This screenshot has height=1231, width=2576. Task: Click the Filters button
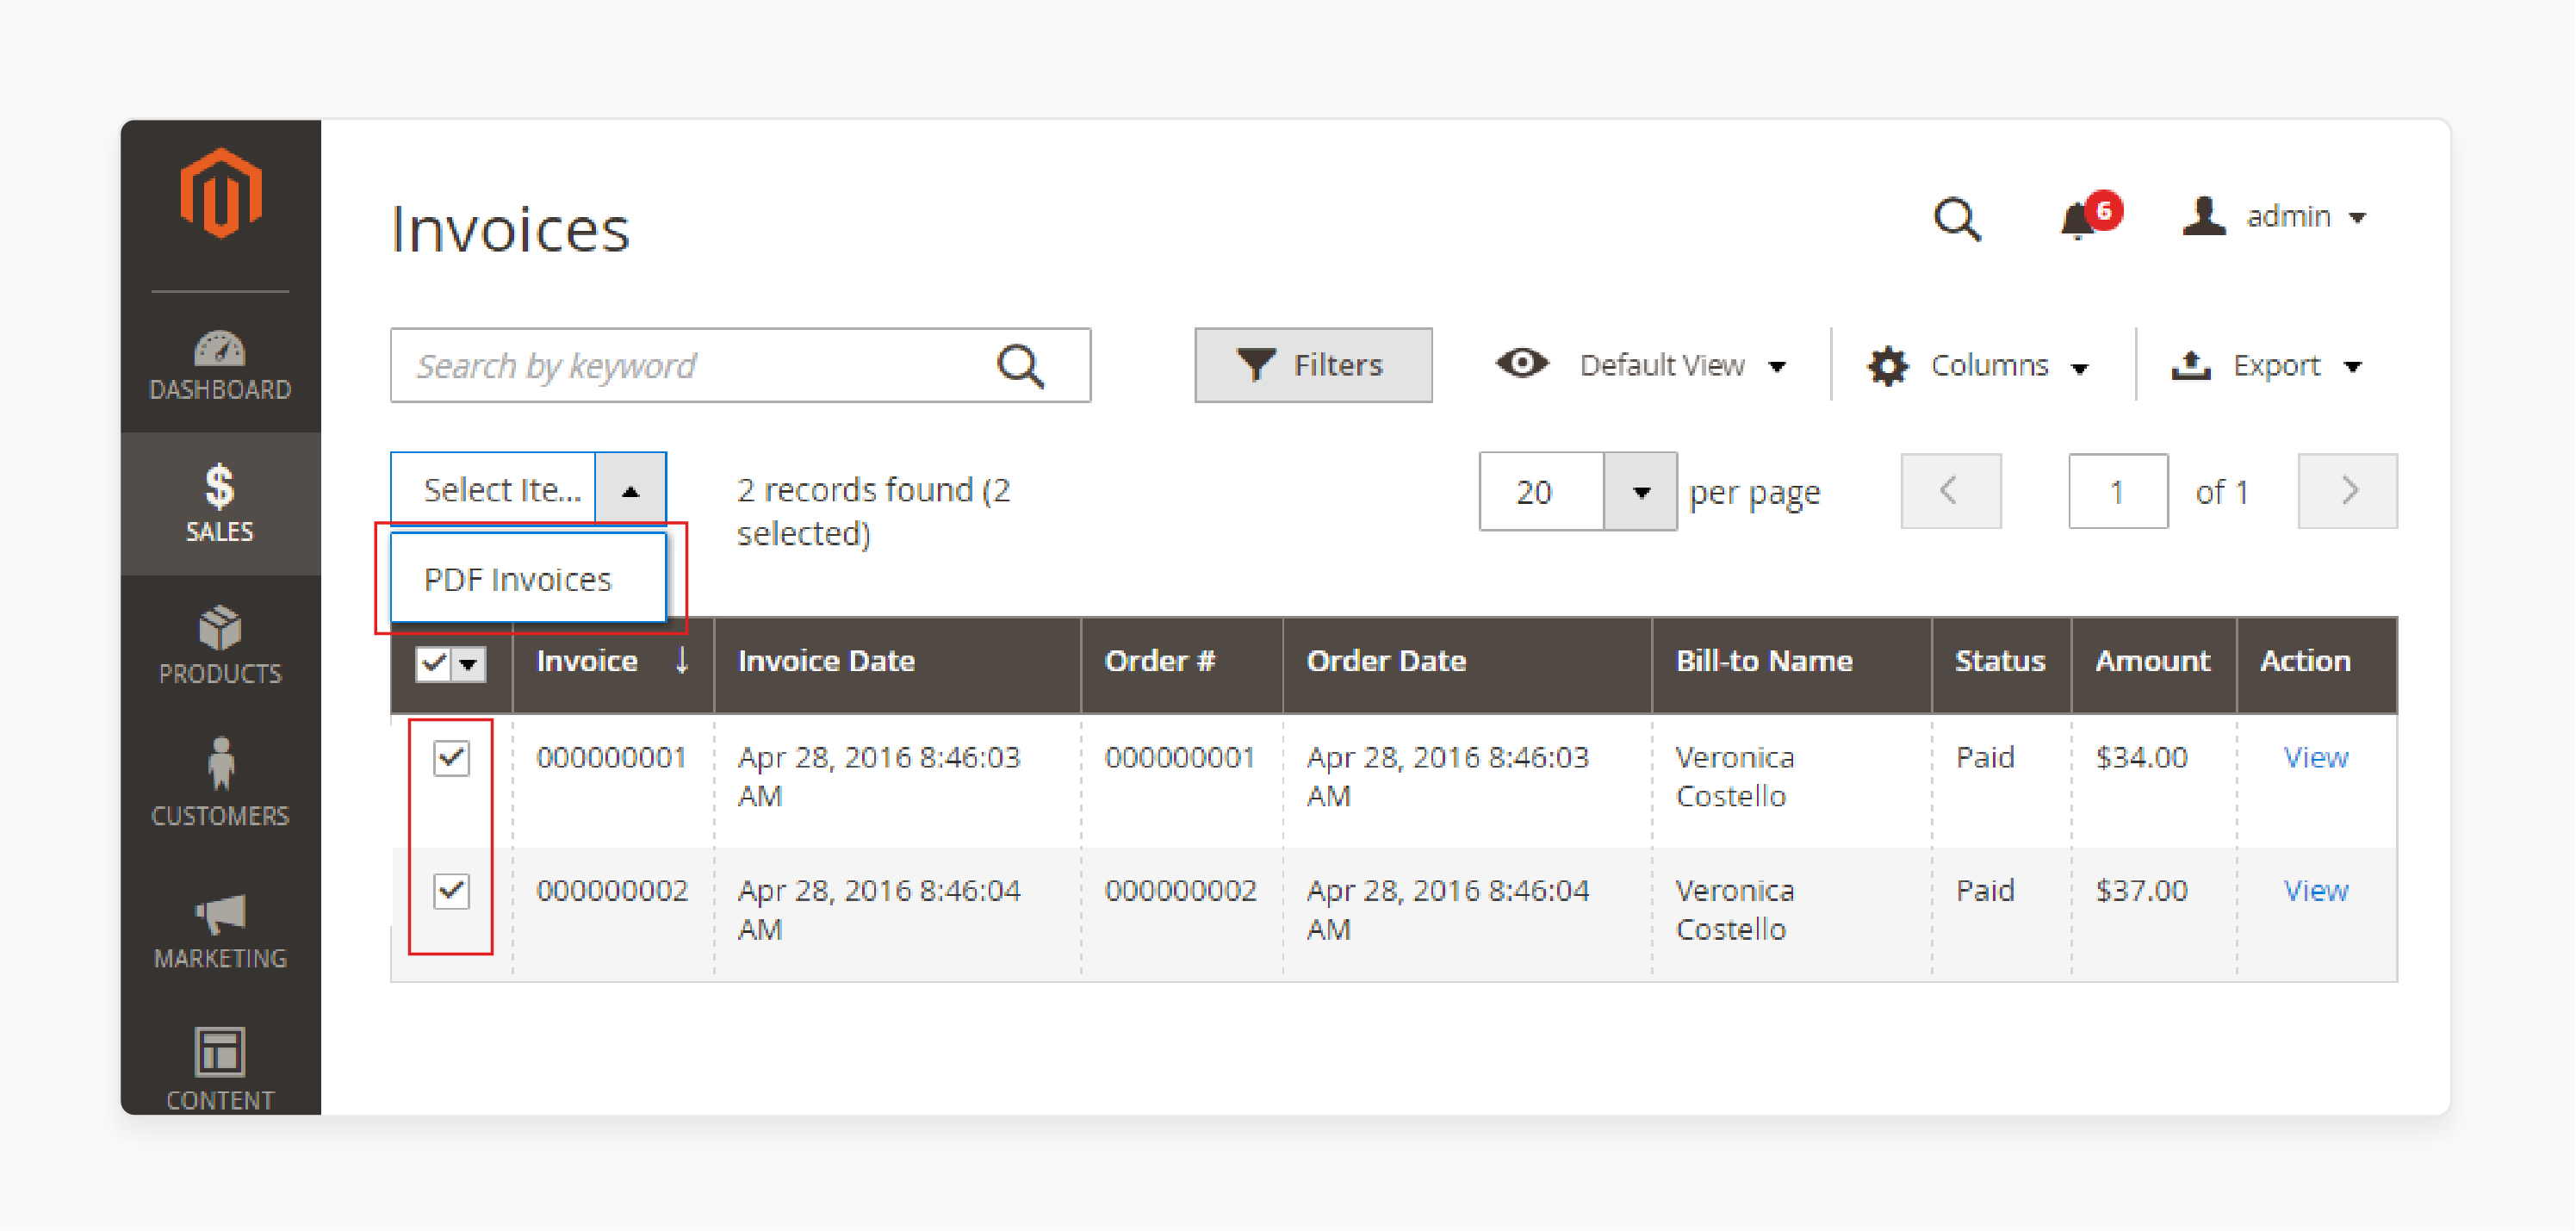[1313, 365]
